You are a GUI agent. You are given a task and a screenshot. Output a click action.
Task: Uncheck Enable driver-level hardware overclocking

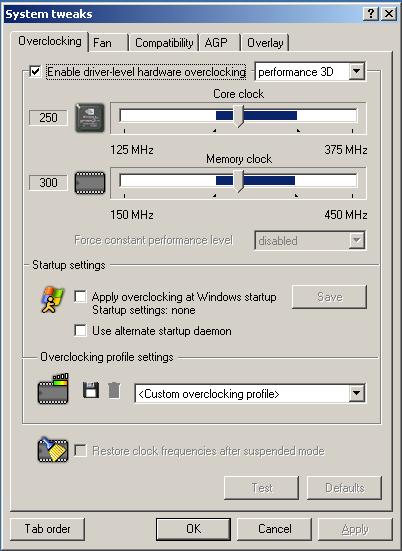(35, 72)
